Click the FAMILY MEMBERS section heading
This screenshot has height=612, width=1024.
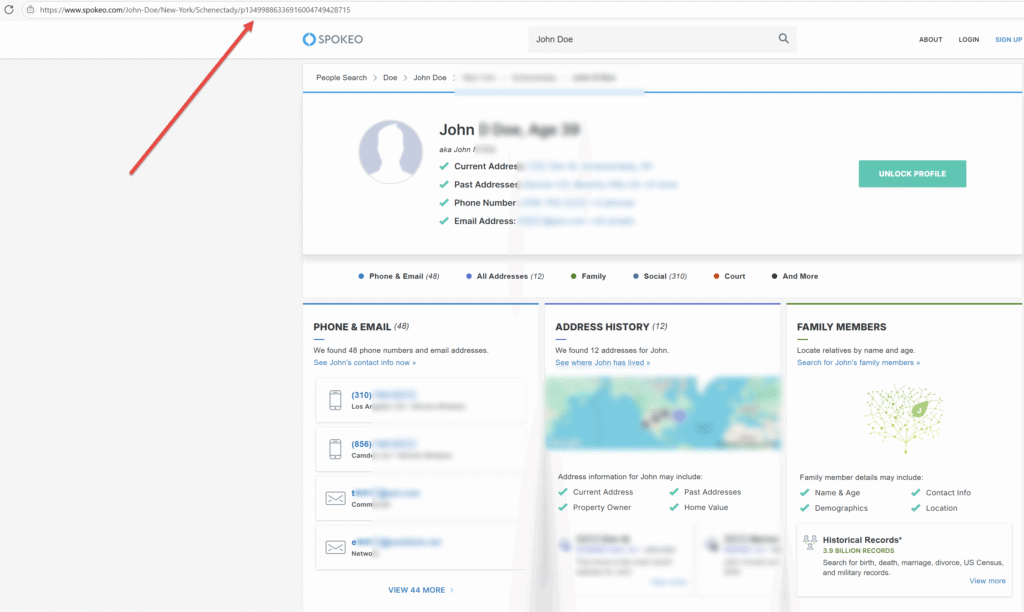coord(841,327)
